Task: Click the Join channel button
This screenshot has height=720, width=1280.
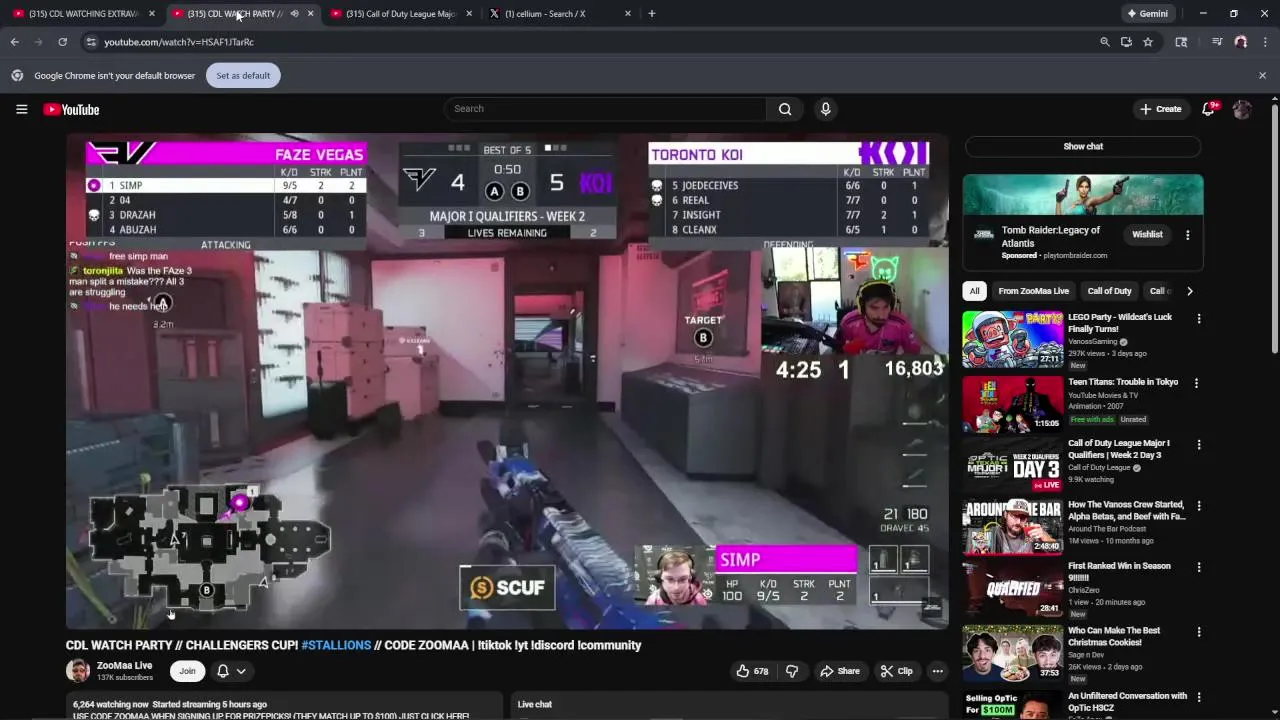Action: click(187, 671)
